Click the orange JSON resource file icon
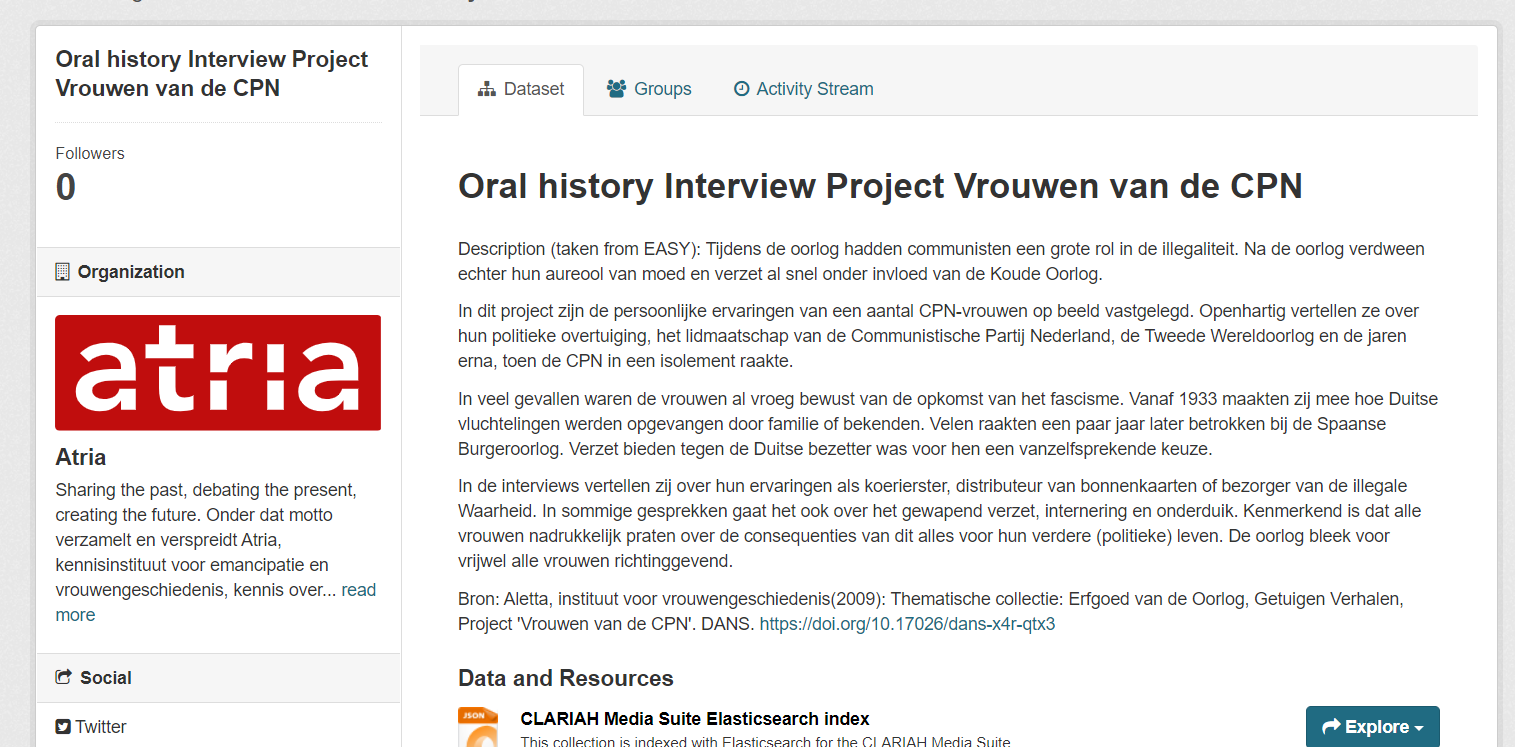Image resolution: width=1515 pixels, height=747 pixels. click(x=477, y=727)
